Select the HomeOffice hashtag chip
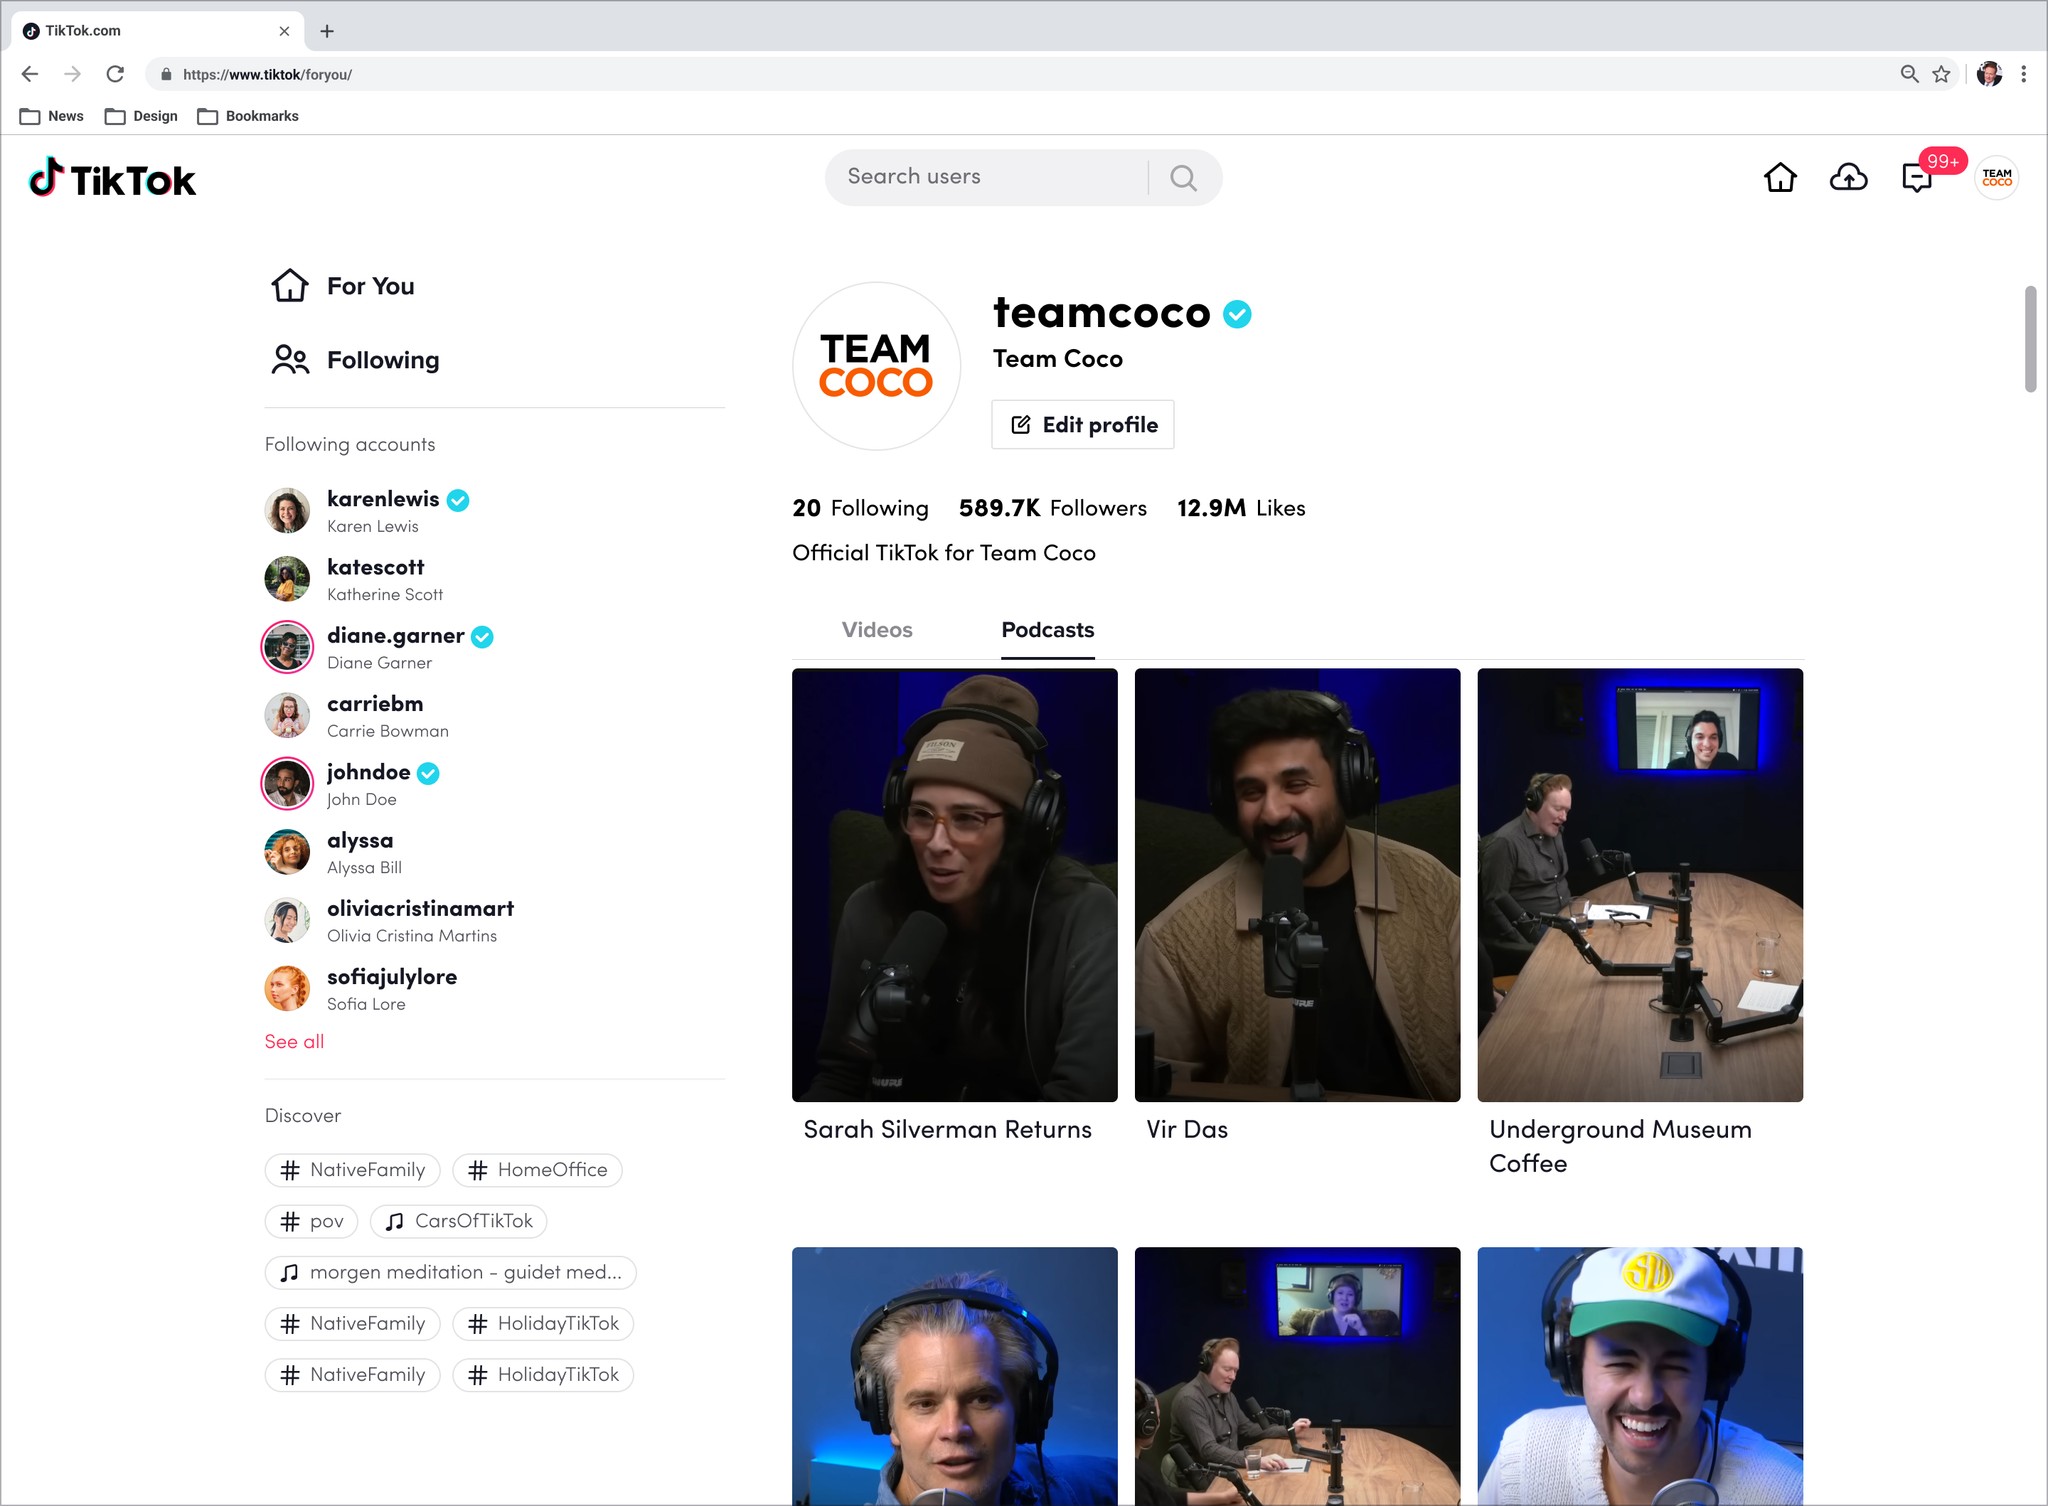The height and width of the screenshot is (1506, 2048). coord(538,1170)
